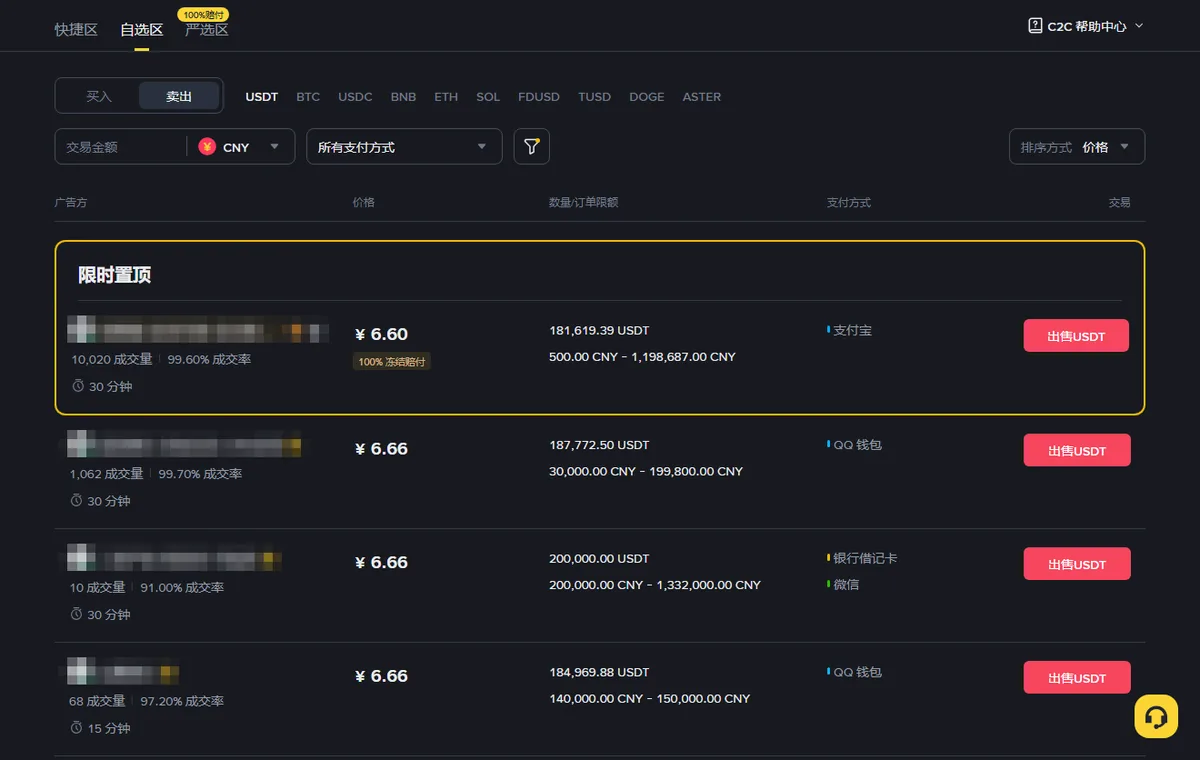Select the USDT coin tab
The width and height of the screenshot is (1200, 760).
(x=262, y=97)
